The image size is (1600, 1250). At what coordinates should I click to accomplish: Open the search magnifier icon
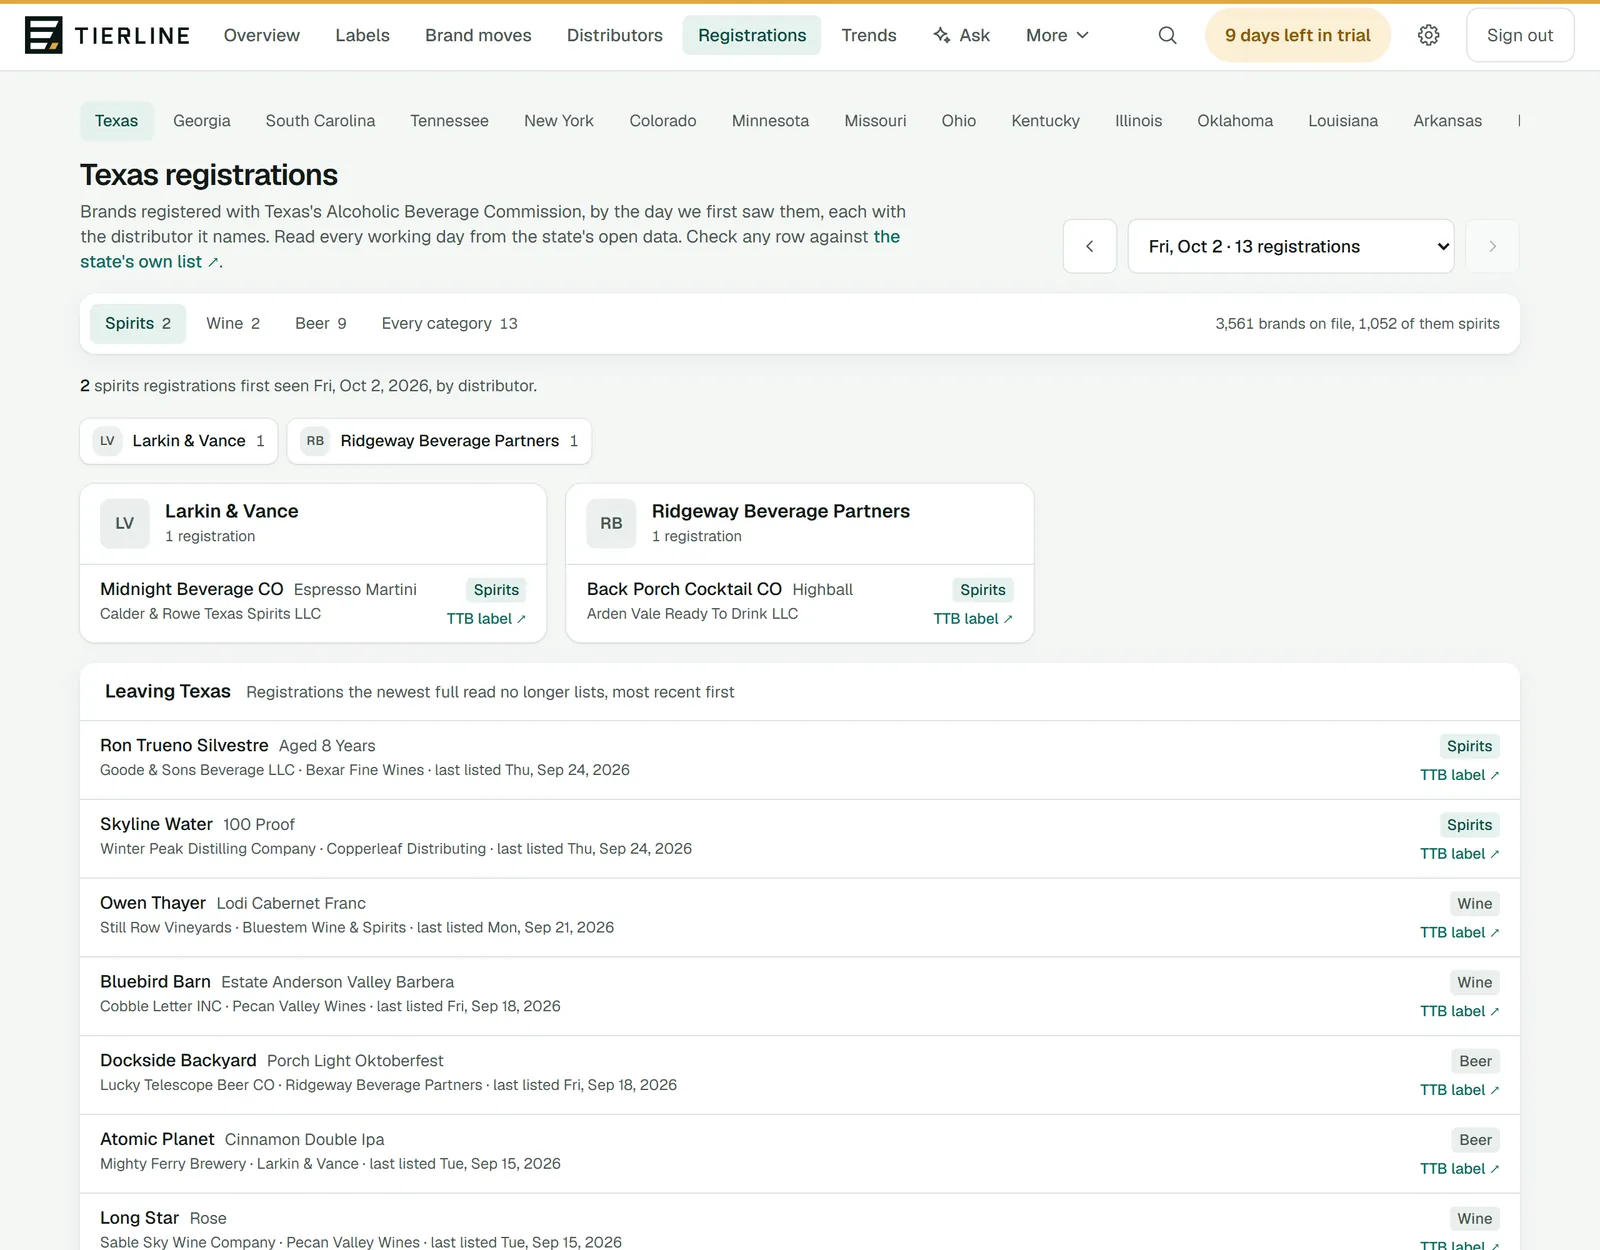[1167, 35]
